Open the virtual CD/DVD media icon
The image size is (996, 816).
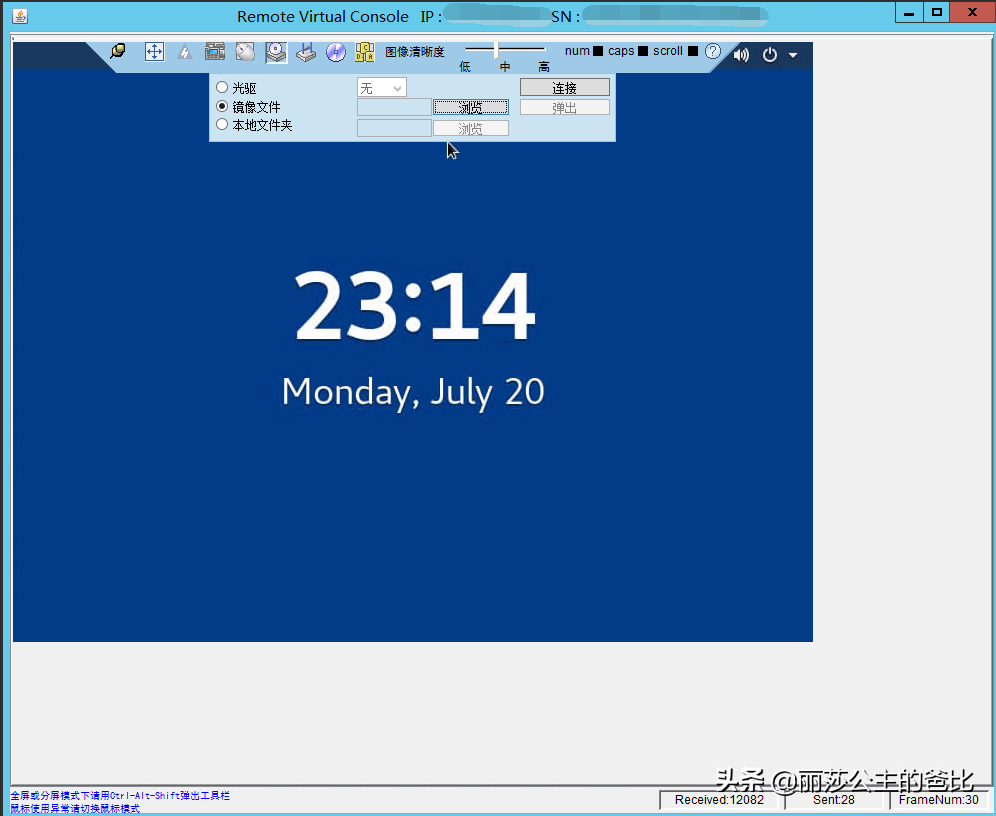[276, 52]
